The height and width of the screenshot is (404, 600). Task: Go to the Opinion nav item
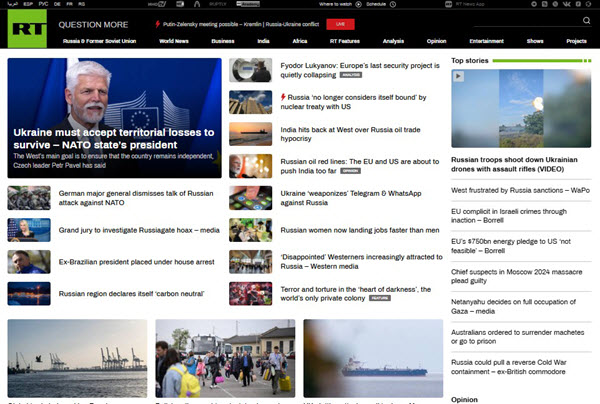[437, 41]
